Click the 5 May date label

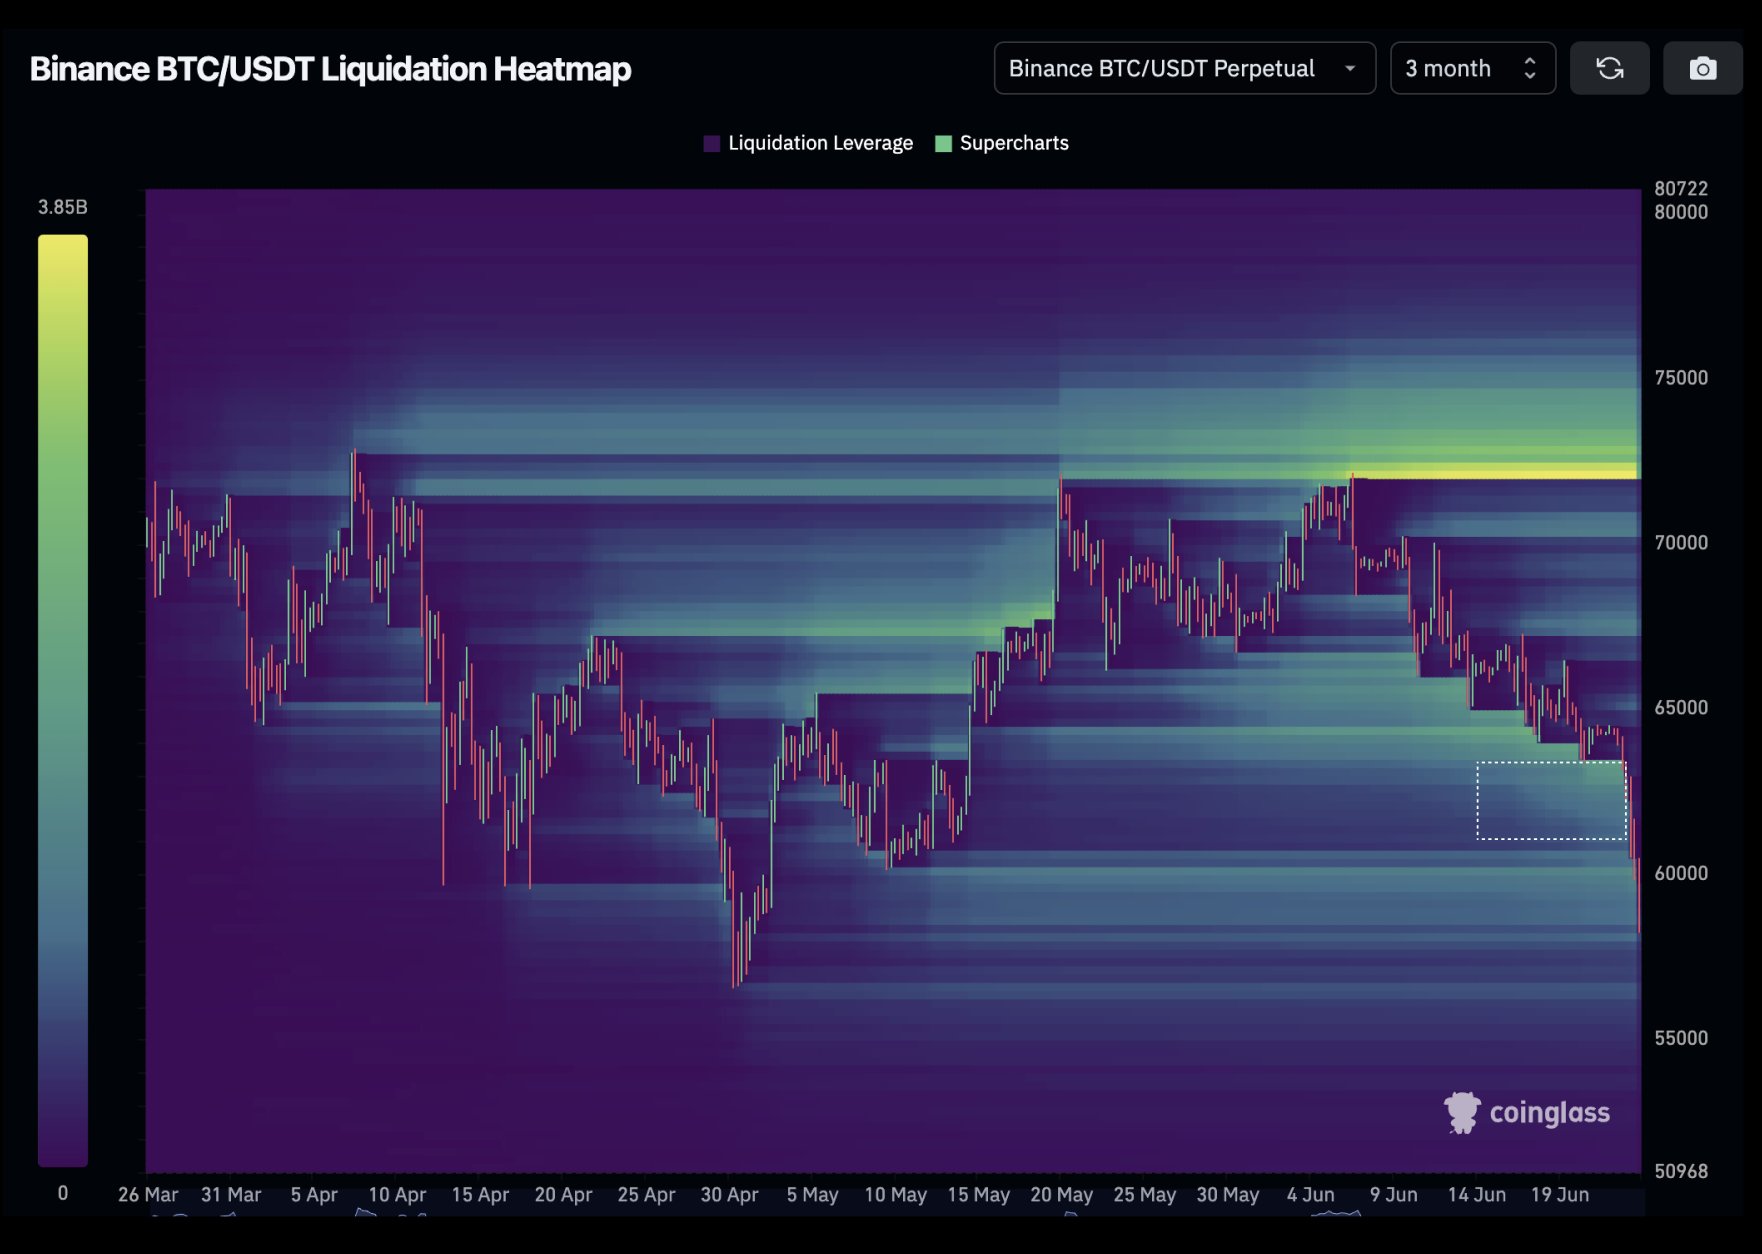(812, 1194)
